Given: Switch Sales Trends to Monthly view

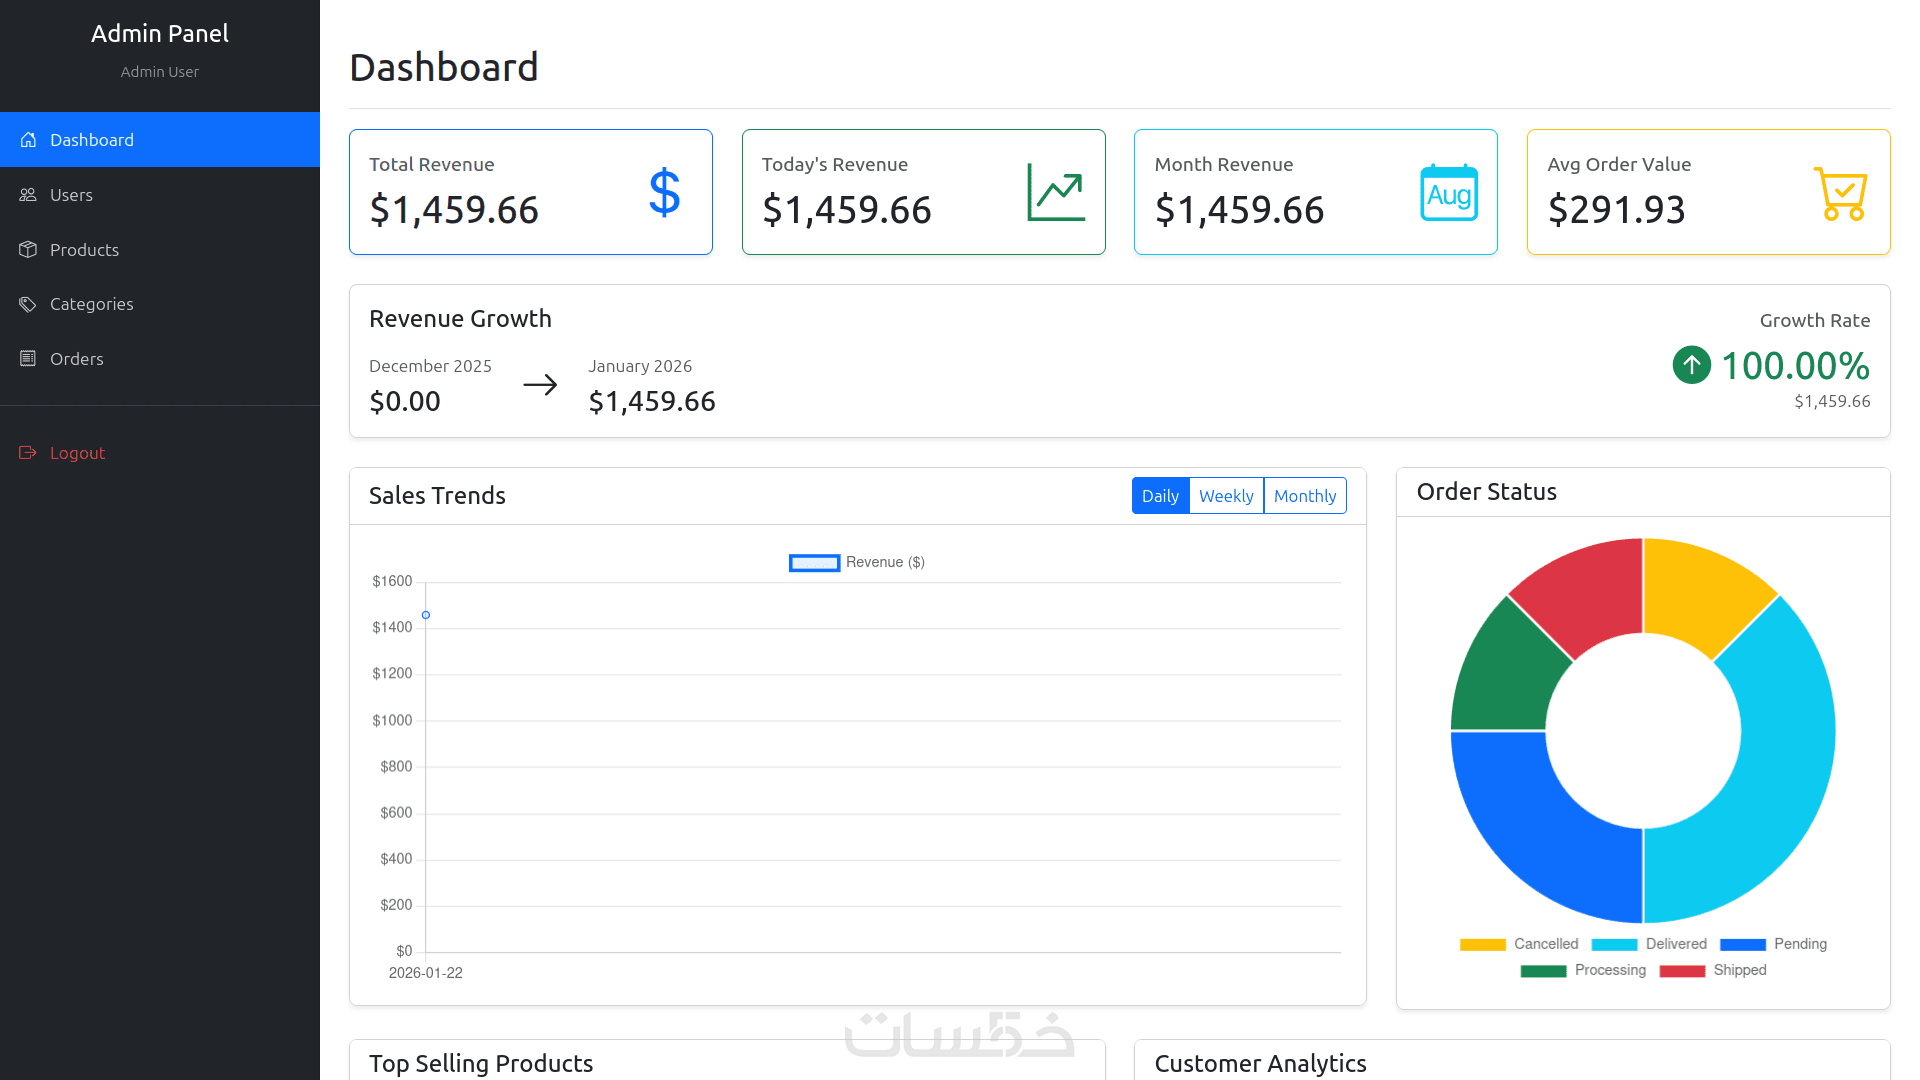Looking at the screenshot, I should [x=1304, y=496].
